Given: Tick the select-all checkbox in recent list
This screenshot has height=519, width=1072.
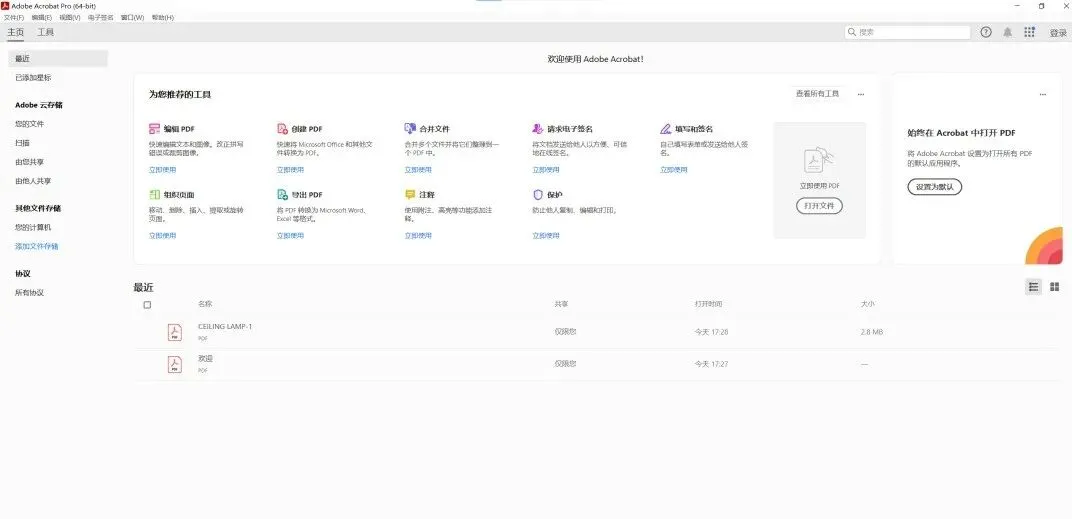Looking at the screenshot, I should pyautogui.click(x=147, y=305).
